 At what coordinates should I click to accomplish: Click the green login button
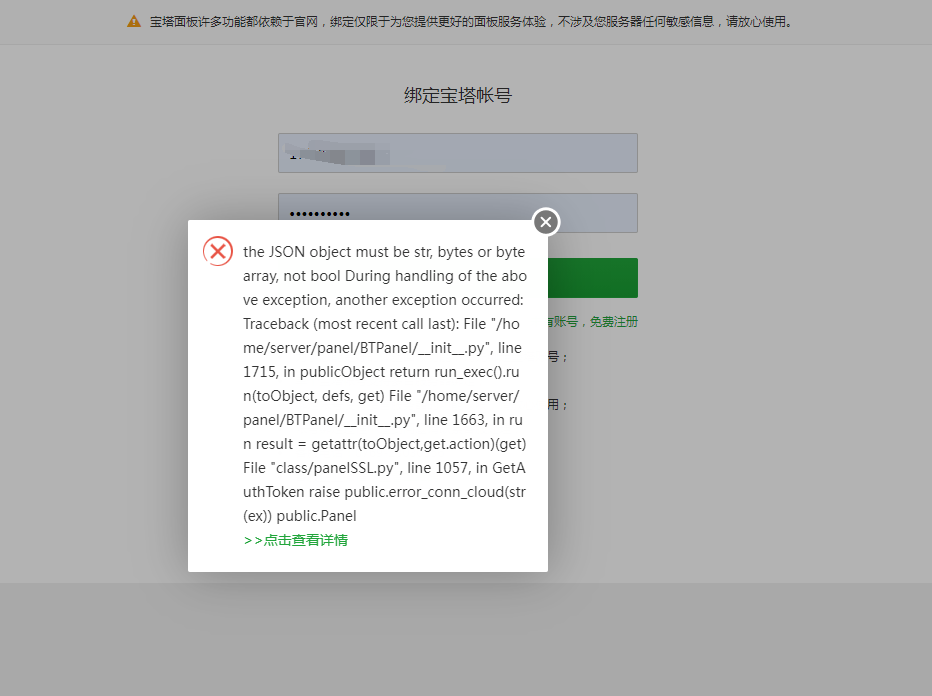(x=593, y=278)
